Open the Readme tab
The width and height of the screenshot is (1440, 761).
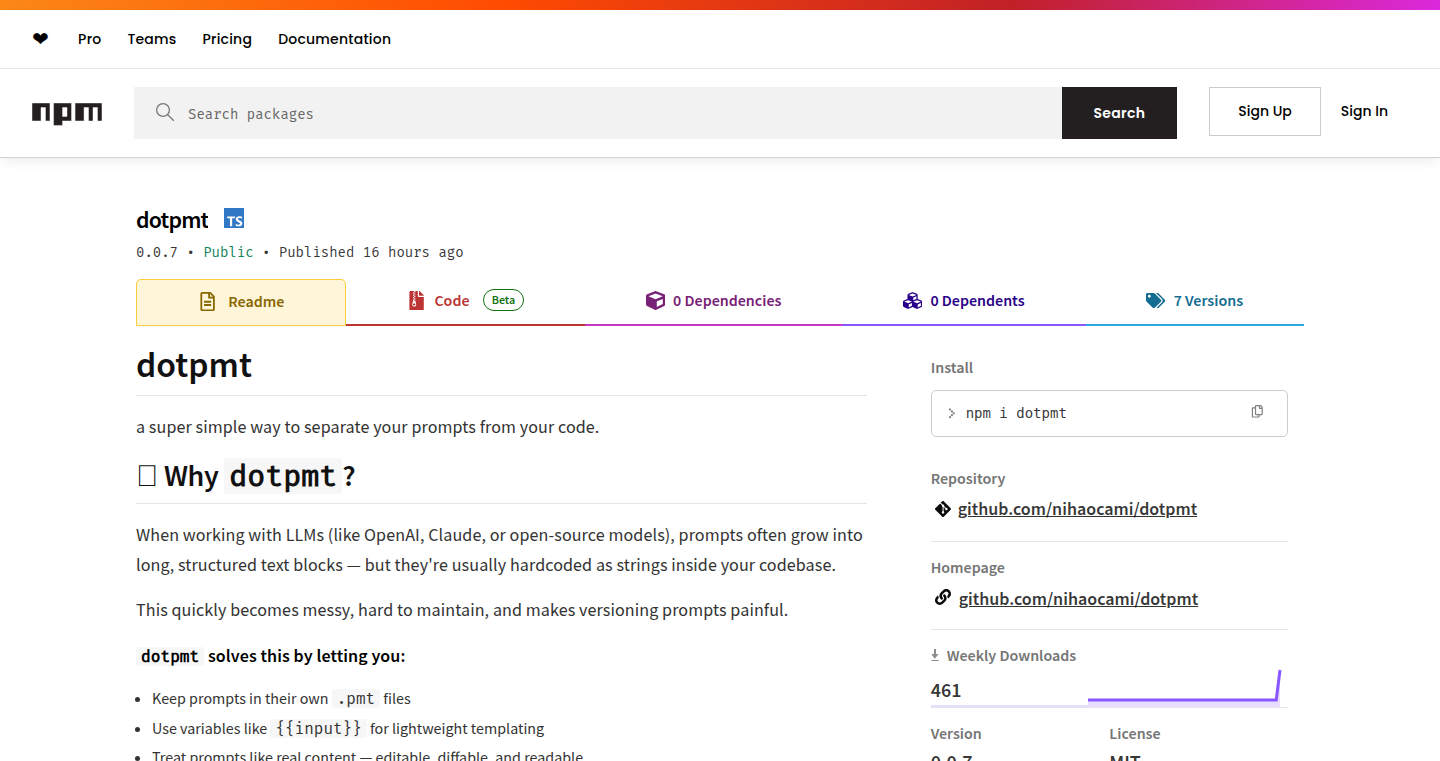click(x=241, y=302)
